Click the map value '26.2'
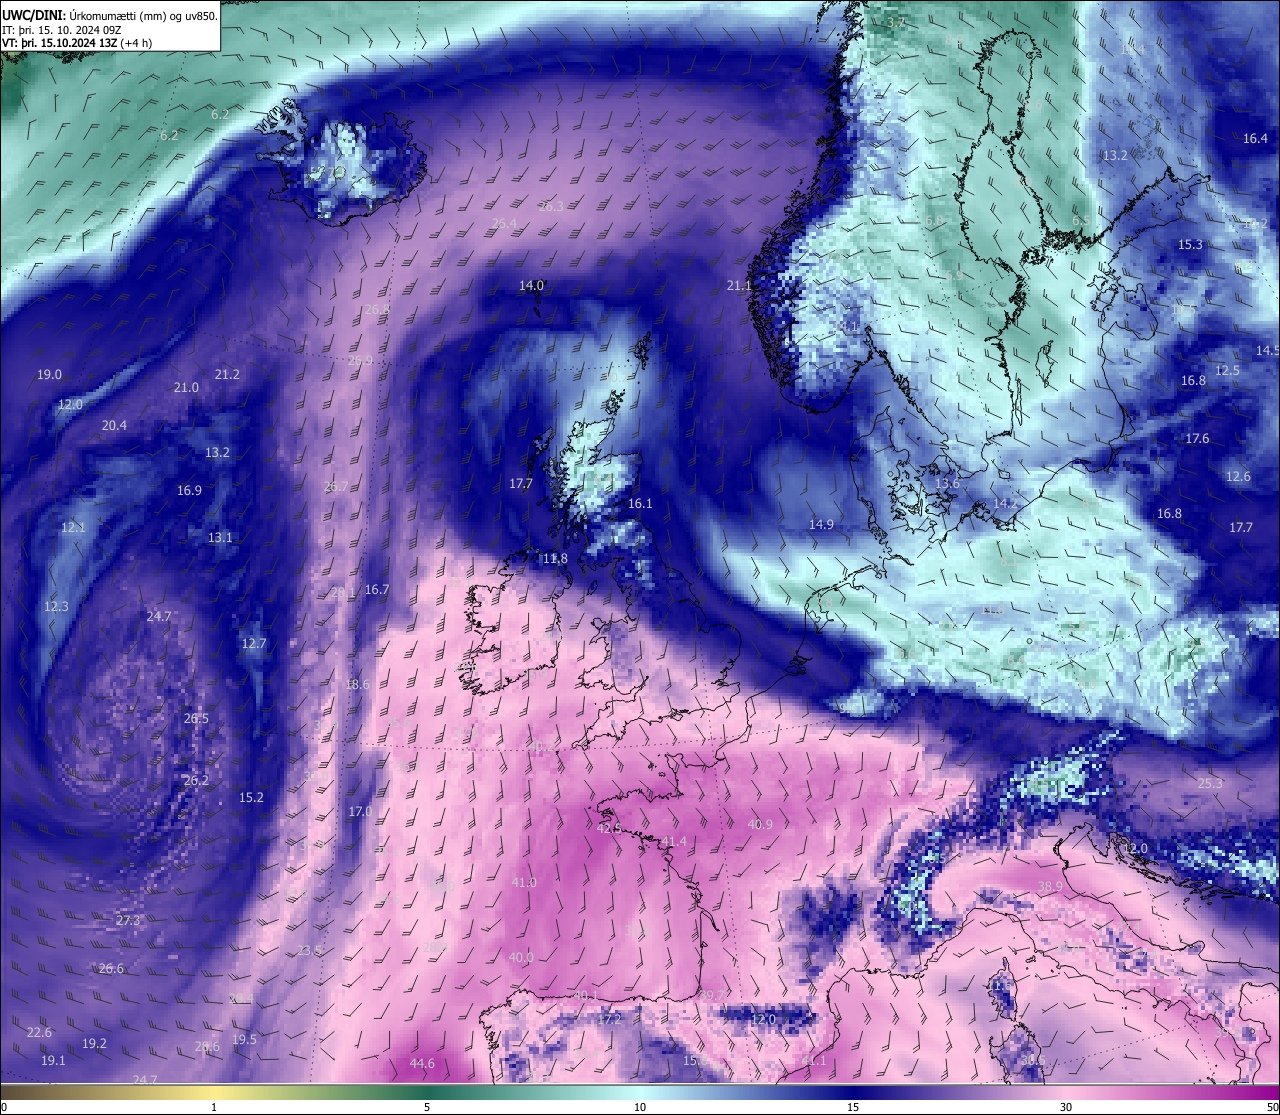Image resolution: width=1280 pixels, height=1115 pixels. 196,780
